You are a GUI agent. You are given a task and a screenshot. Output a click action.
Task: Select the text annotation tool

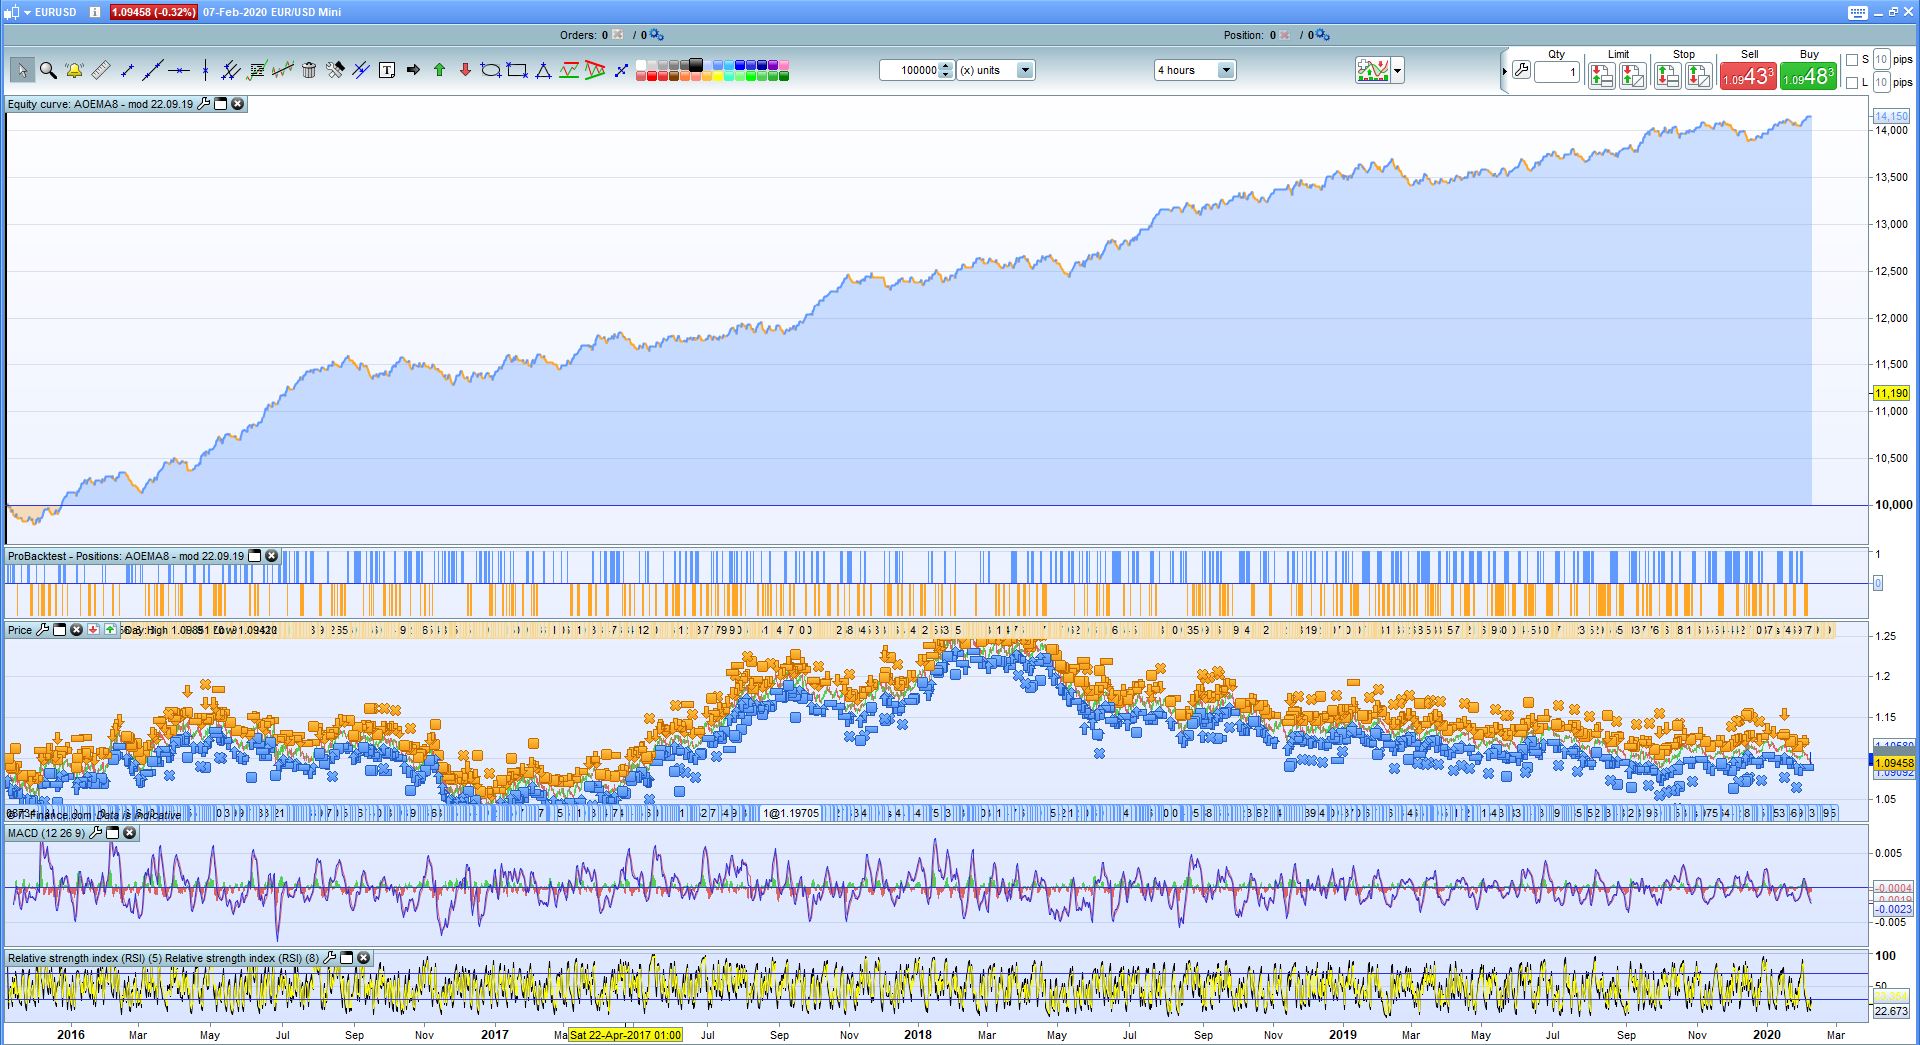click(x=387, y=70)
